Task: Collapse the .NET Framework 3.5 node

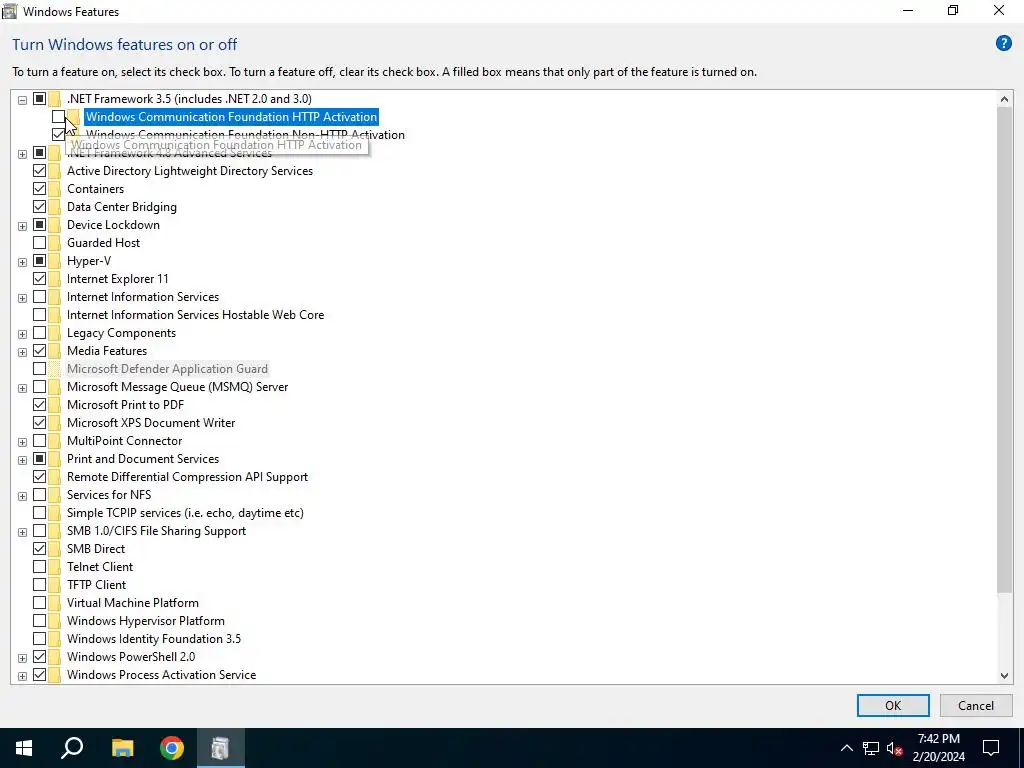Action: (x=22, y=100)
